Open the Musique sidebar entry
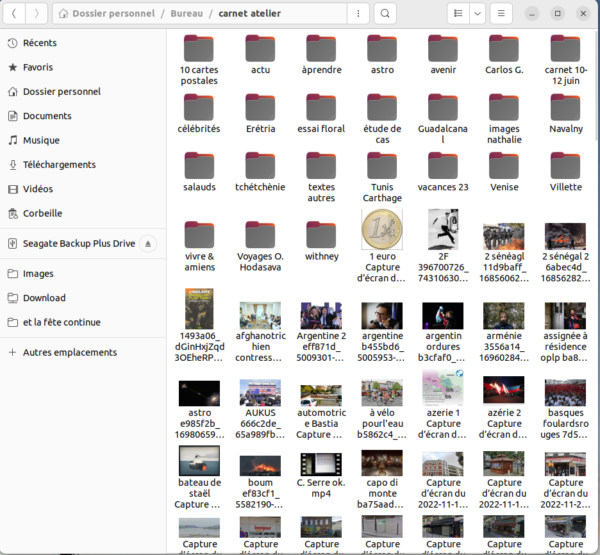The height and width of the screenshot is (555, 600). click(x=41, y=140)
